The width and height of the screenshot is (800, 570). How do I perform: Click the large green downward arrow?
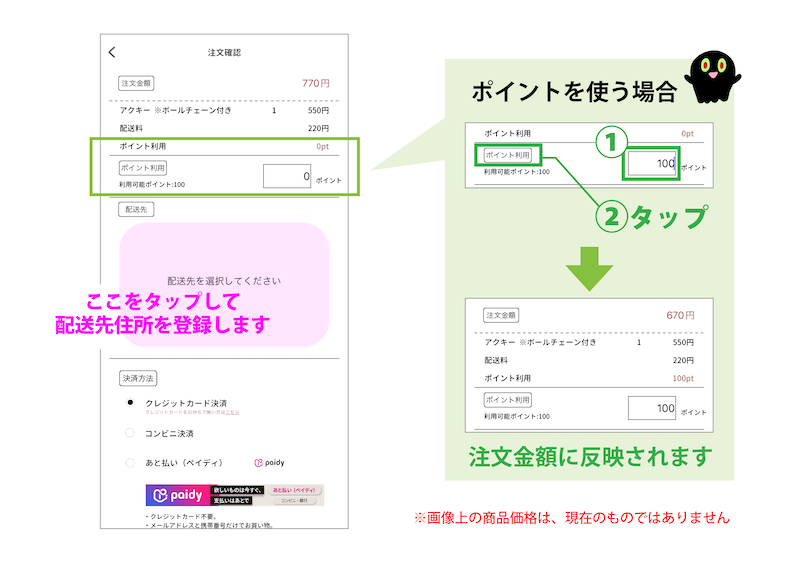click(x=591, y=268)
